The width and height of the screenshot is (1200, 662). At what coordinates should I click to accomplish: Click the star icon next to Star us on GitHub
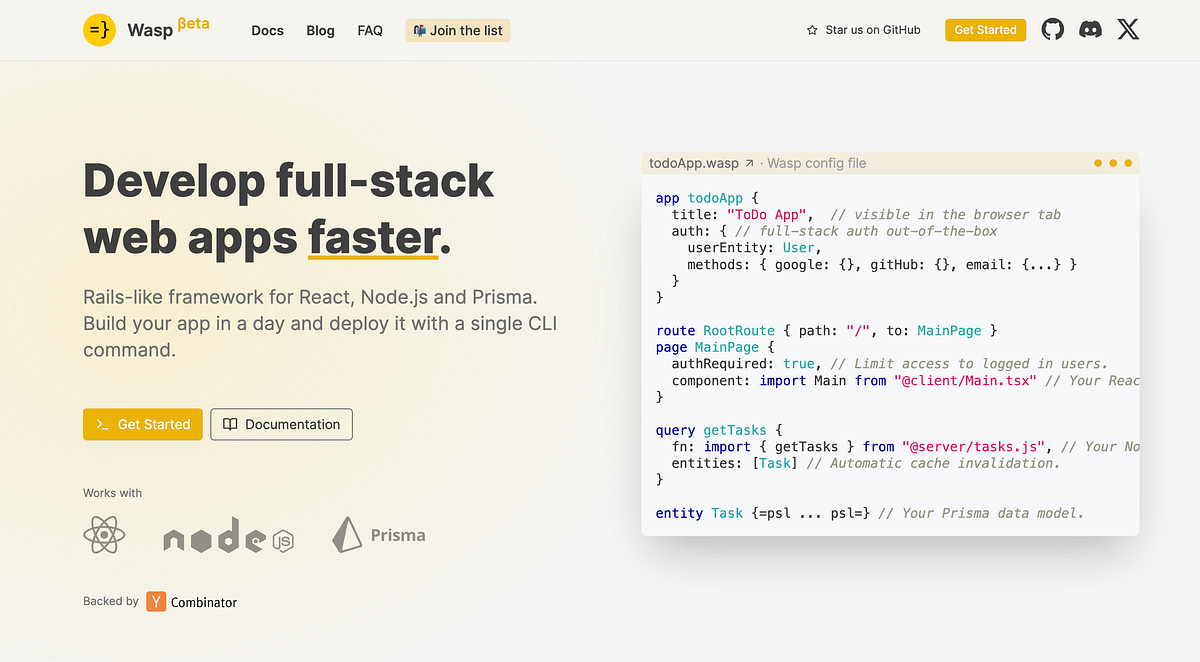[813, 30]
